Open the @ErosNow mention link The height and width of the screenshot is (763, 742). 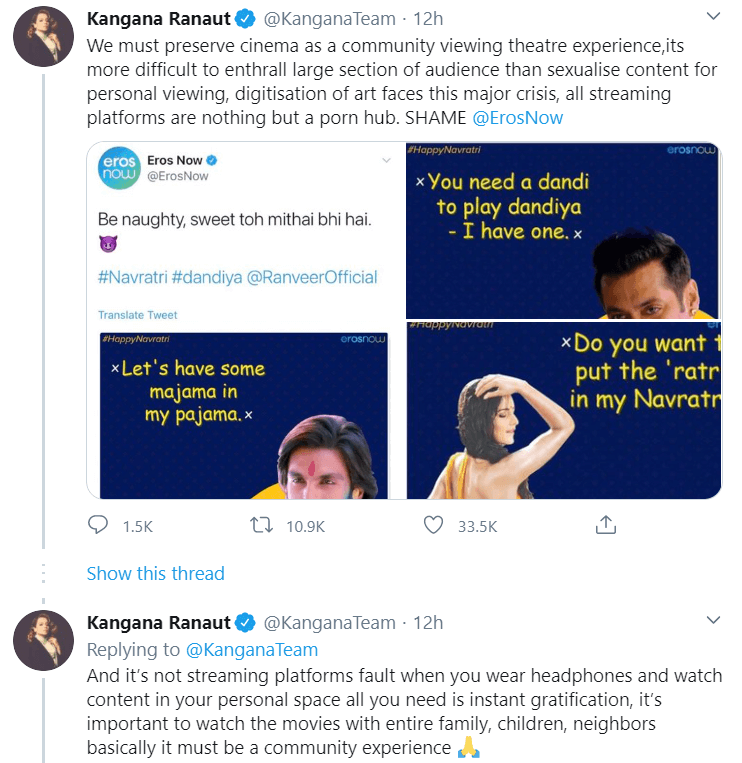click(x=517, y=118)
